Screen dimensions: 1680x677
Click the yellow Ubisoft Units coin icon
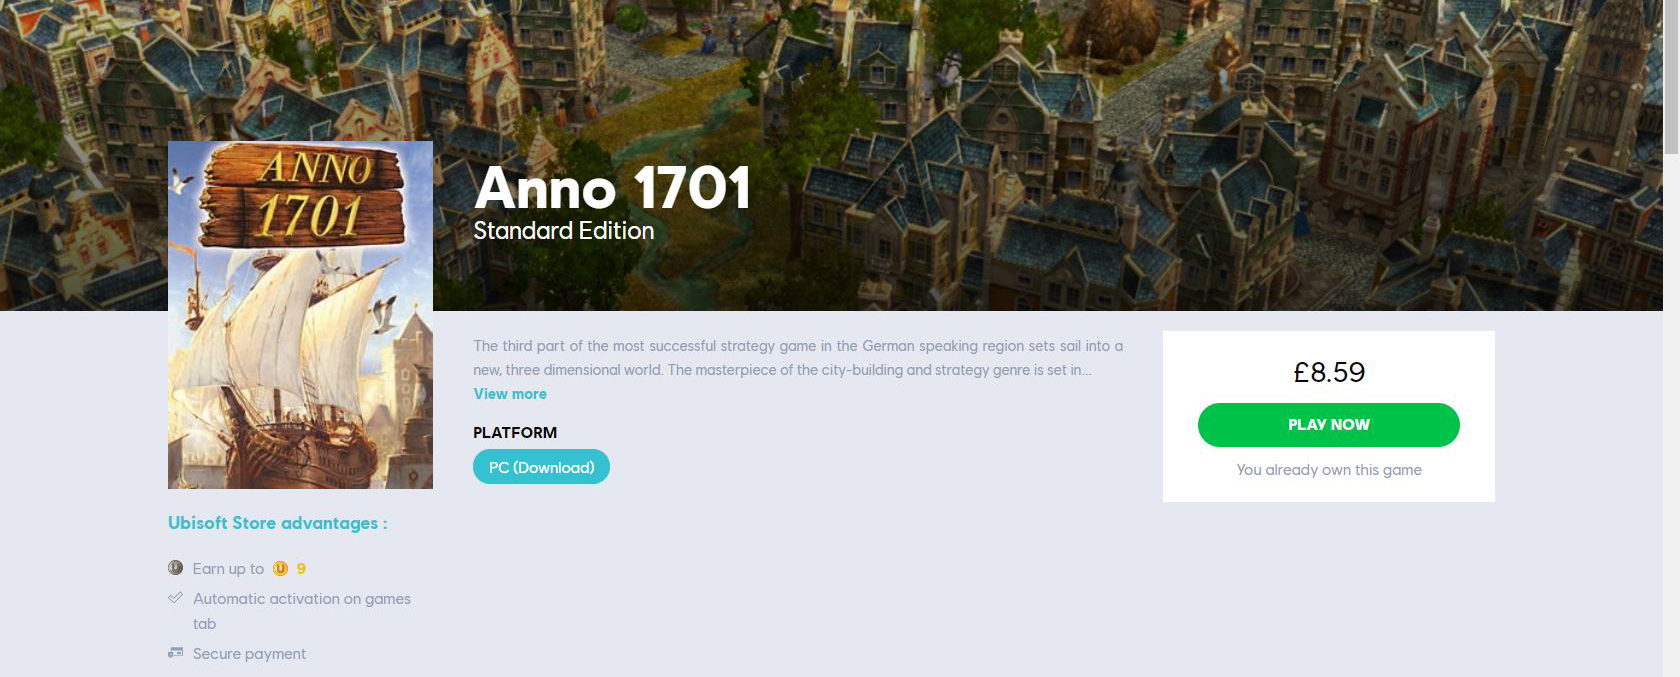pos(280,569)
